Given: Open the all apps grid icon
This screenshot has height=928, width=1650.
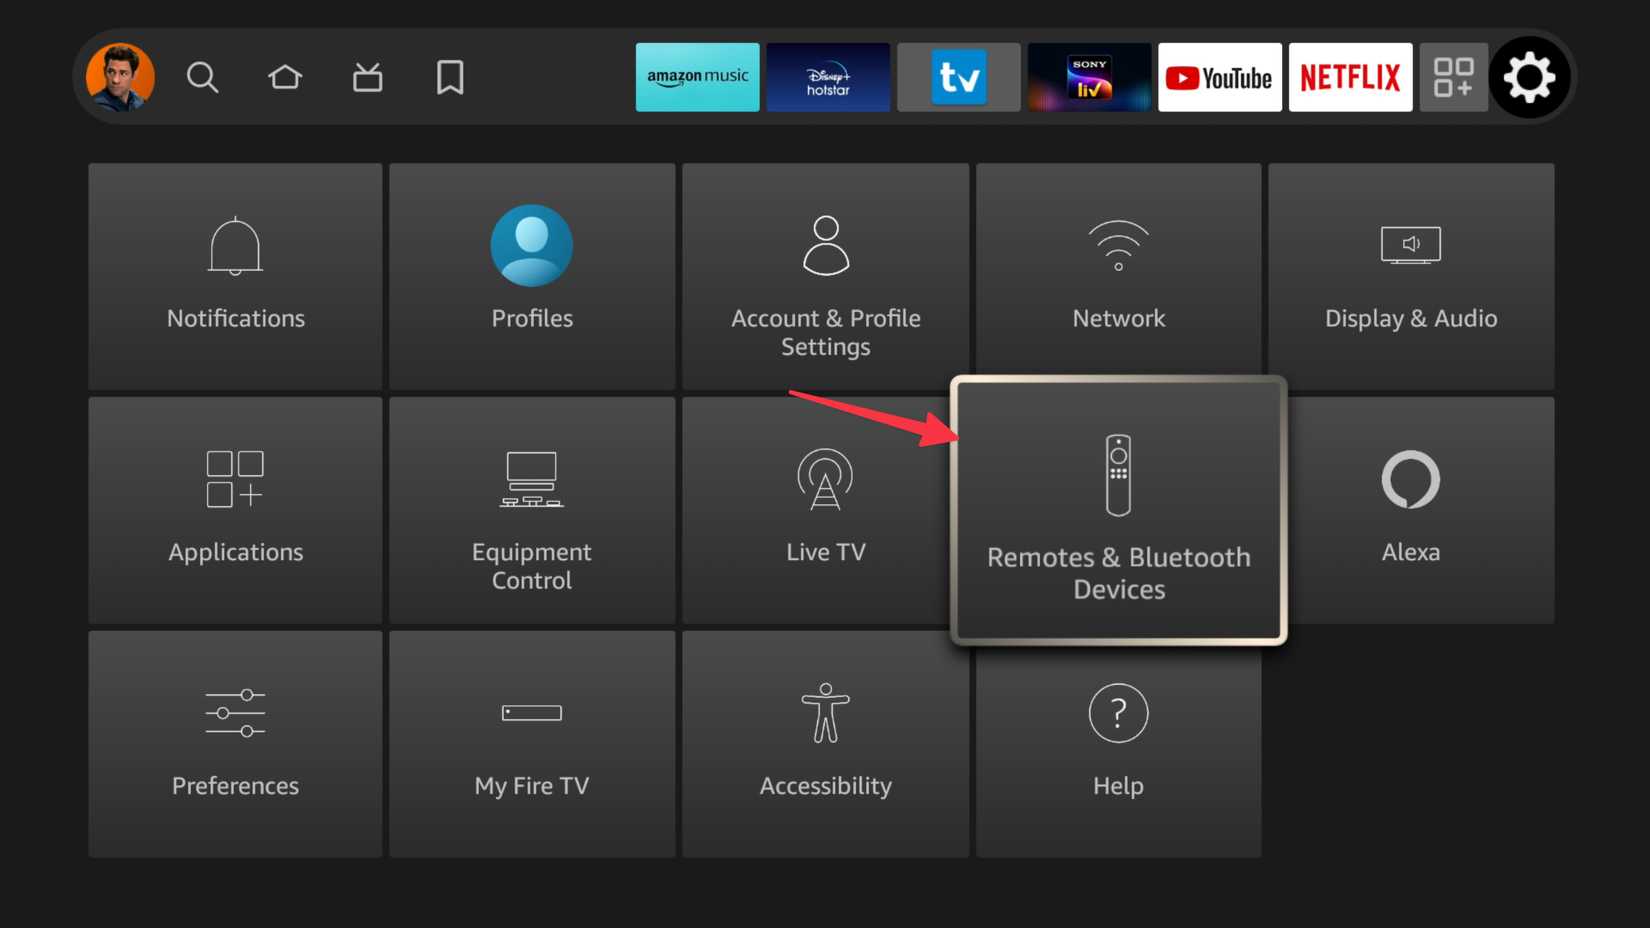Looking at the screenshot, I should point(1453,77).
